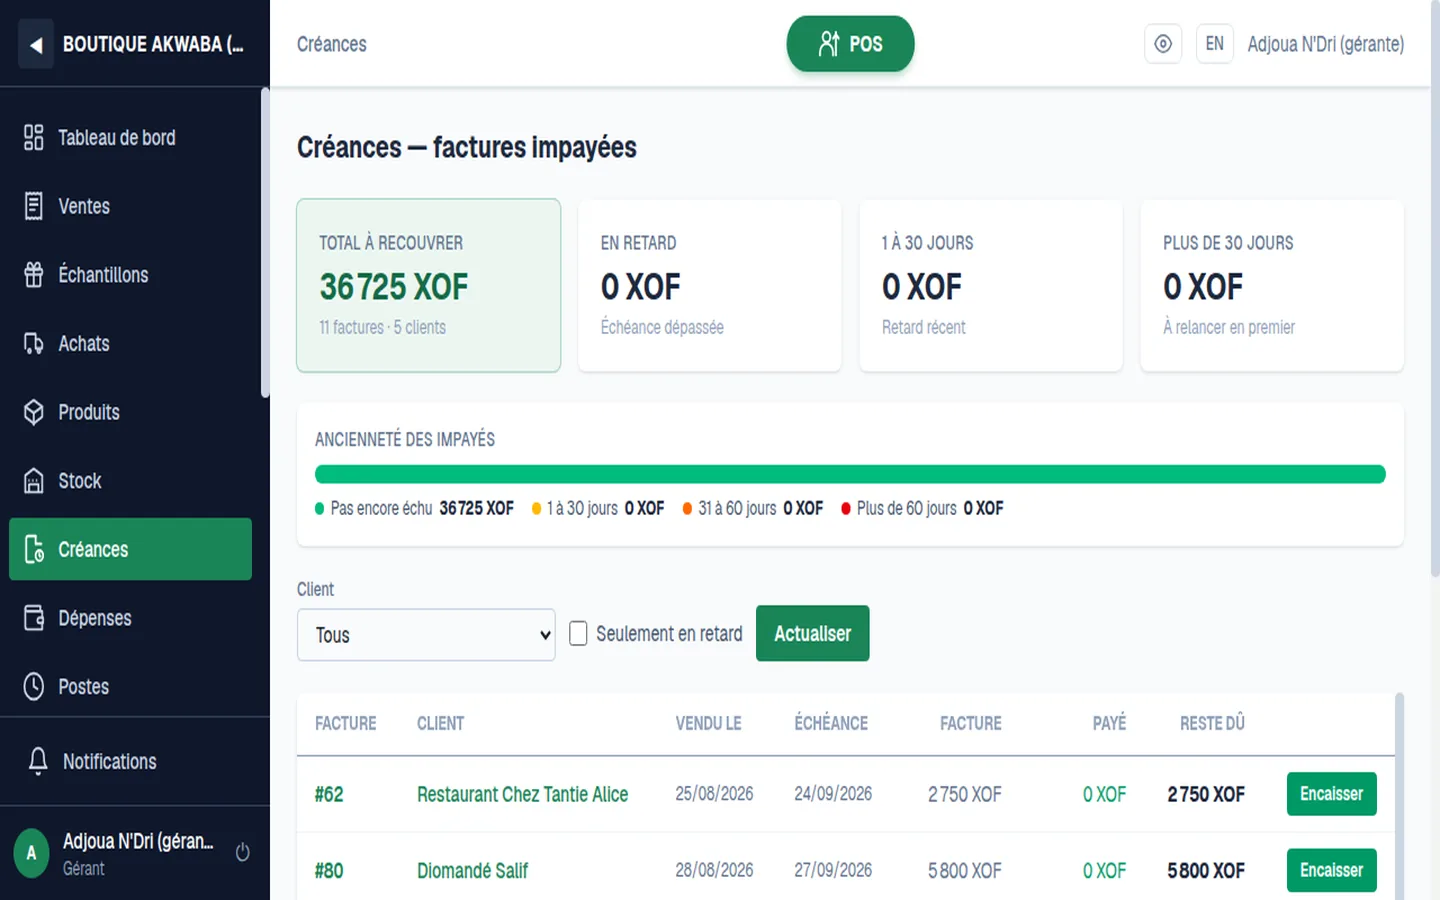This screenshot has height=900, width=1440.
Task: Click the Pas encore échu legend entry
Action: point(414,508)
